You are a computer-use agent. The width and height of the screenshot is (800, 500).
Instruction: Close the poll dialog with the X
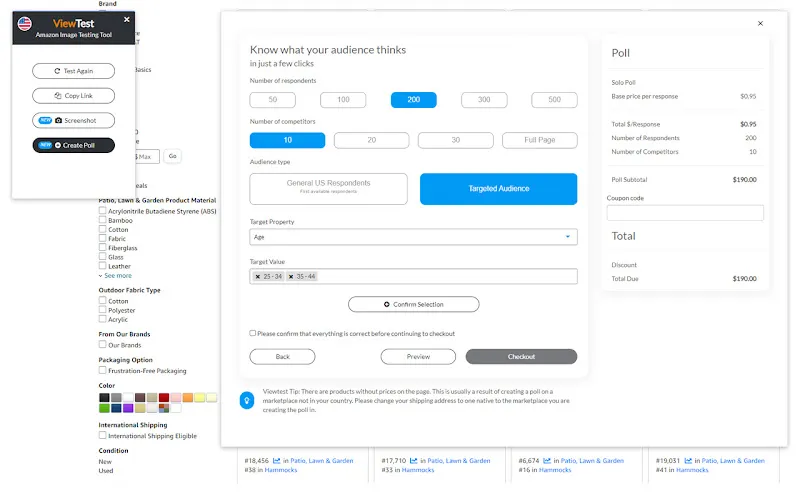tap(760, 24)
